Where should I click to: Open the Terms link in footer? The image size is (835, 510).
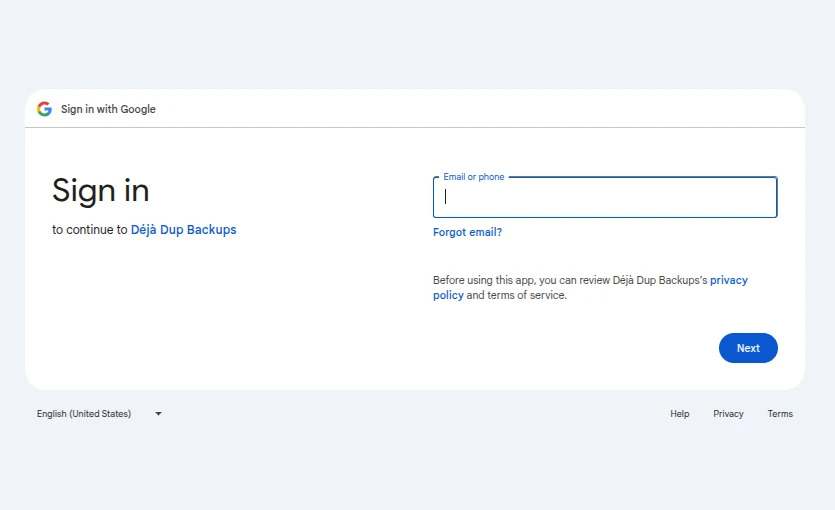780,414
